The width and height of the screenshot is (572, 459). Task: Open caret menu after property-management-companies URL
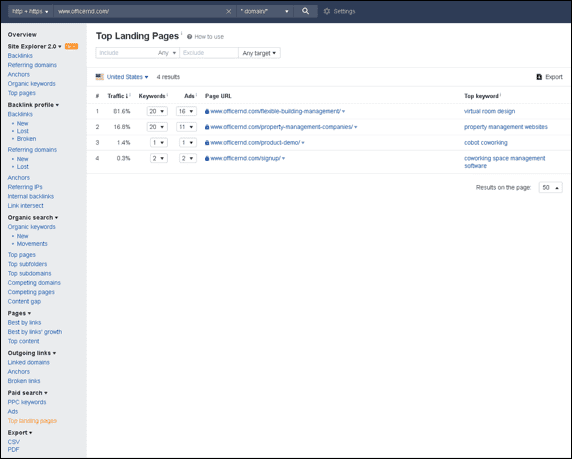click(x=356, y=127)
